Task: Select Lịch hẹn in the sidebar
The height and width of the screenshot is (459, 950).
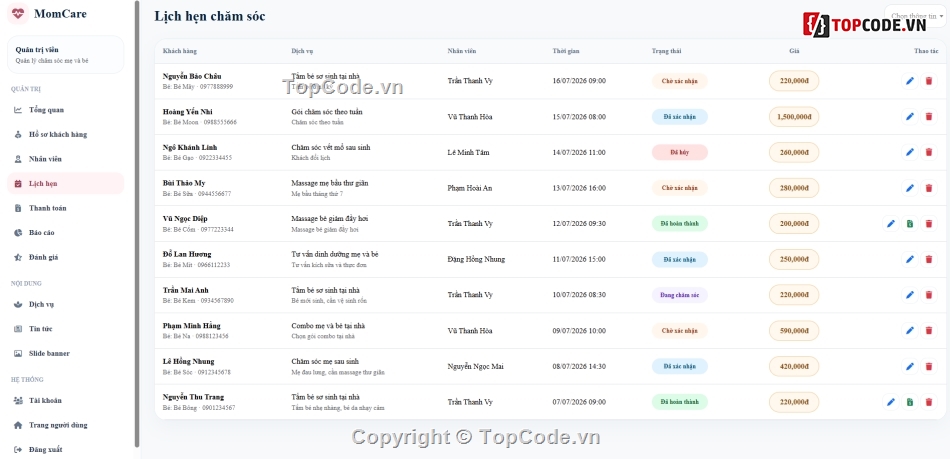Action: (65, 183)
